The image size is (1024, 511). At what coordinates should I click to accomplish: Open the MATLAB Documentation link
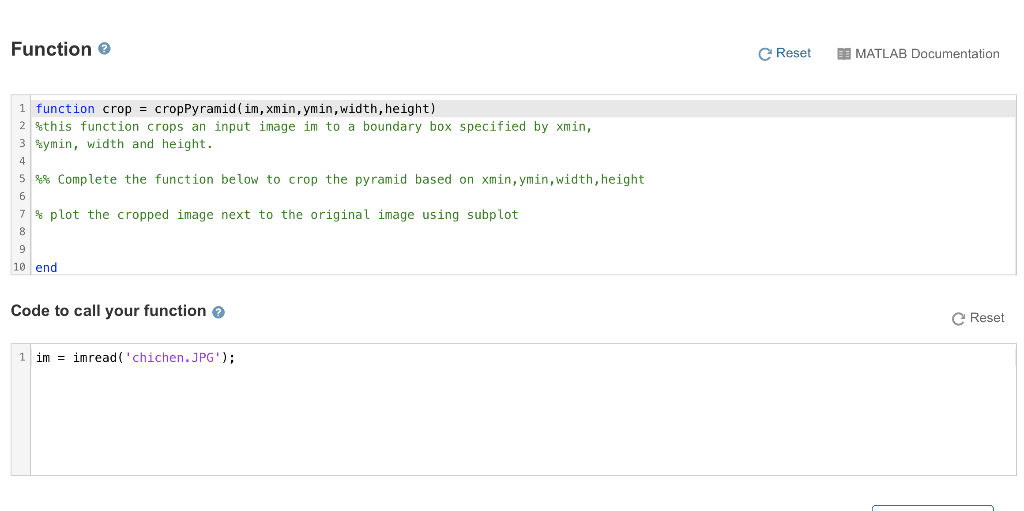pos(918,54)
